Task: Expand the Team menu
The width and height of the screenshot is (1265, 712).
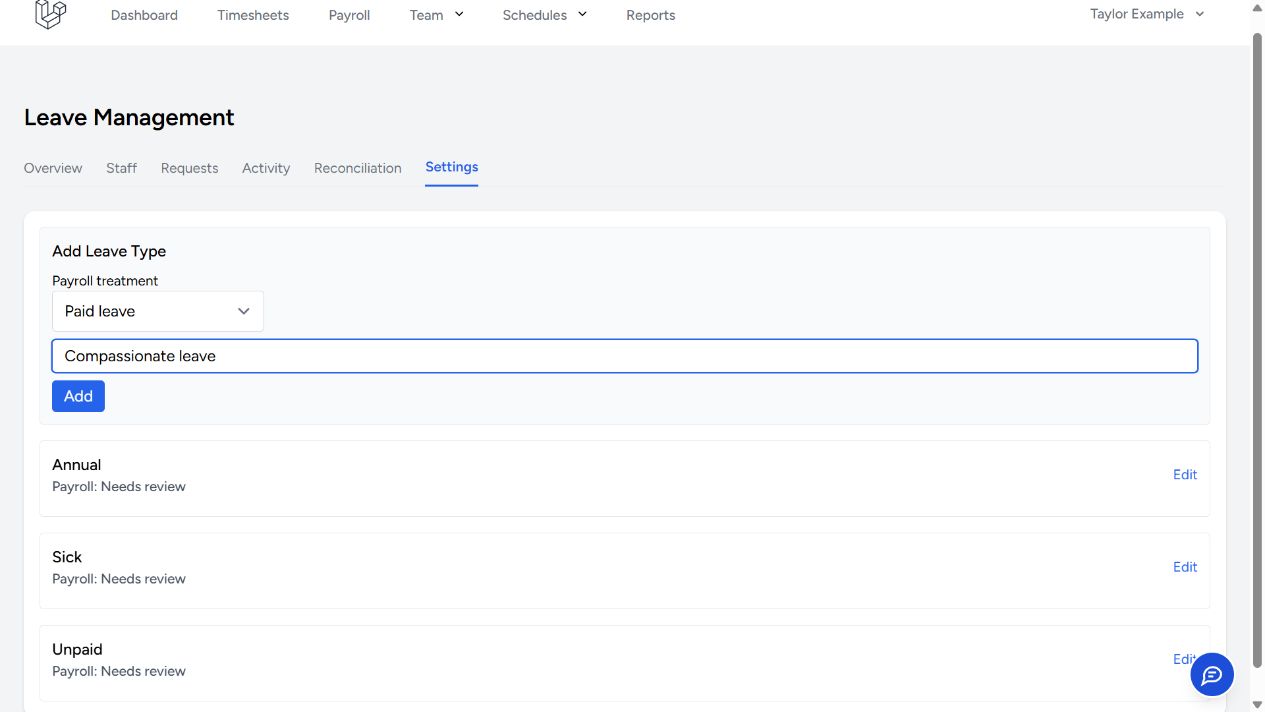Action: pos(437,15)
